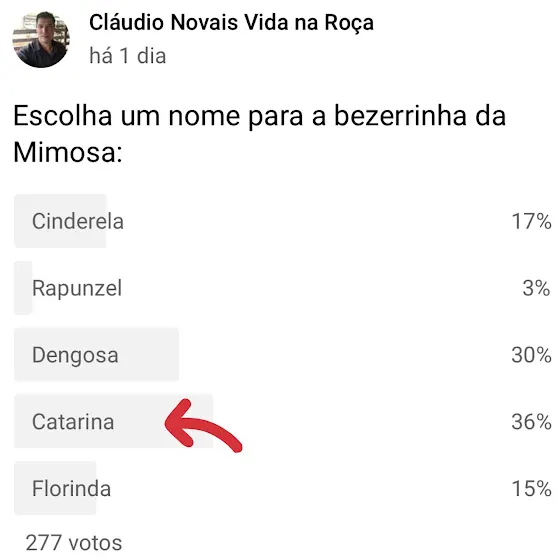
Task: Click the right end of Cinderela's gray bar
Action: pyautogui.click(x=101, y=221)
